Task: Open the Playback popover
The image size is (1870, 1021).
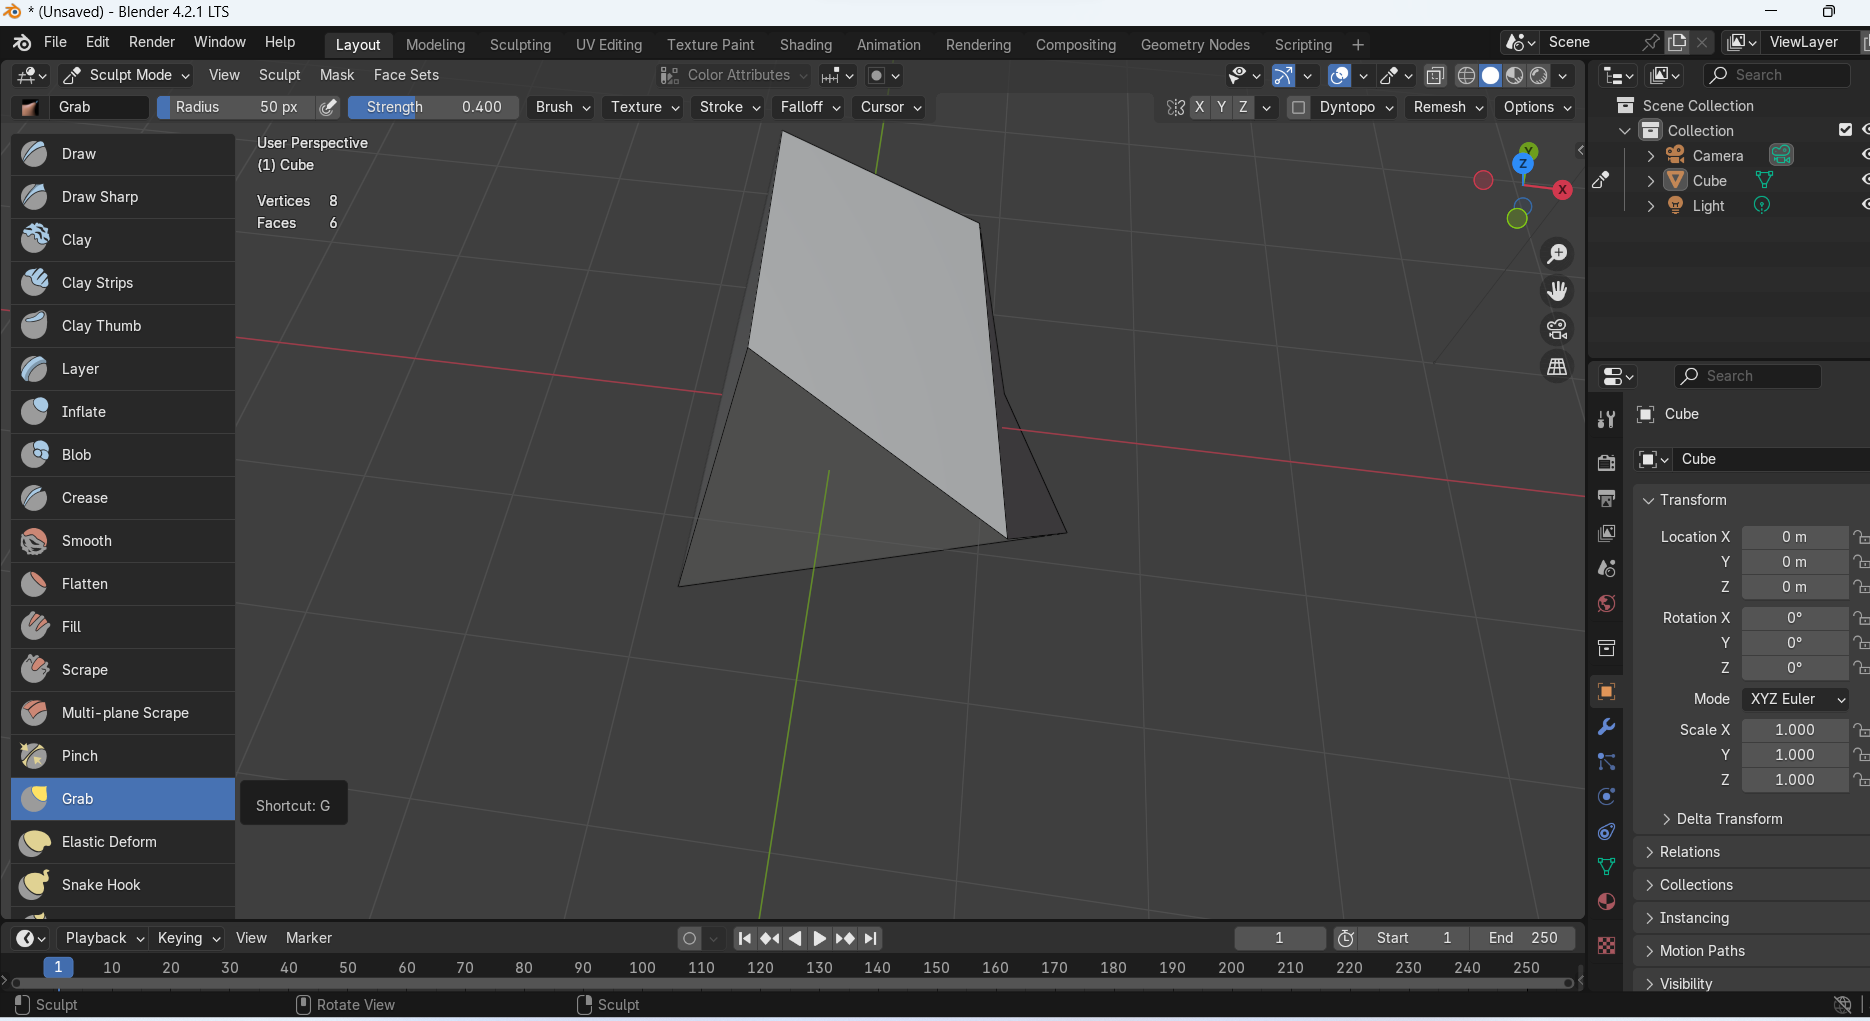Action: tap(105, 938)
